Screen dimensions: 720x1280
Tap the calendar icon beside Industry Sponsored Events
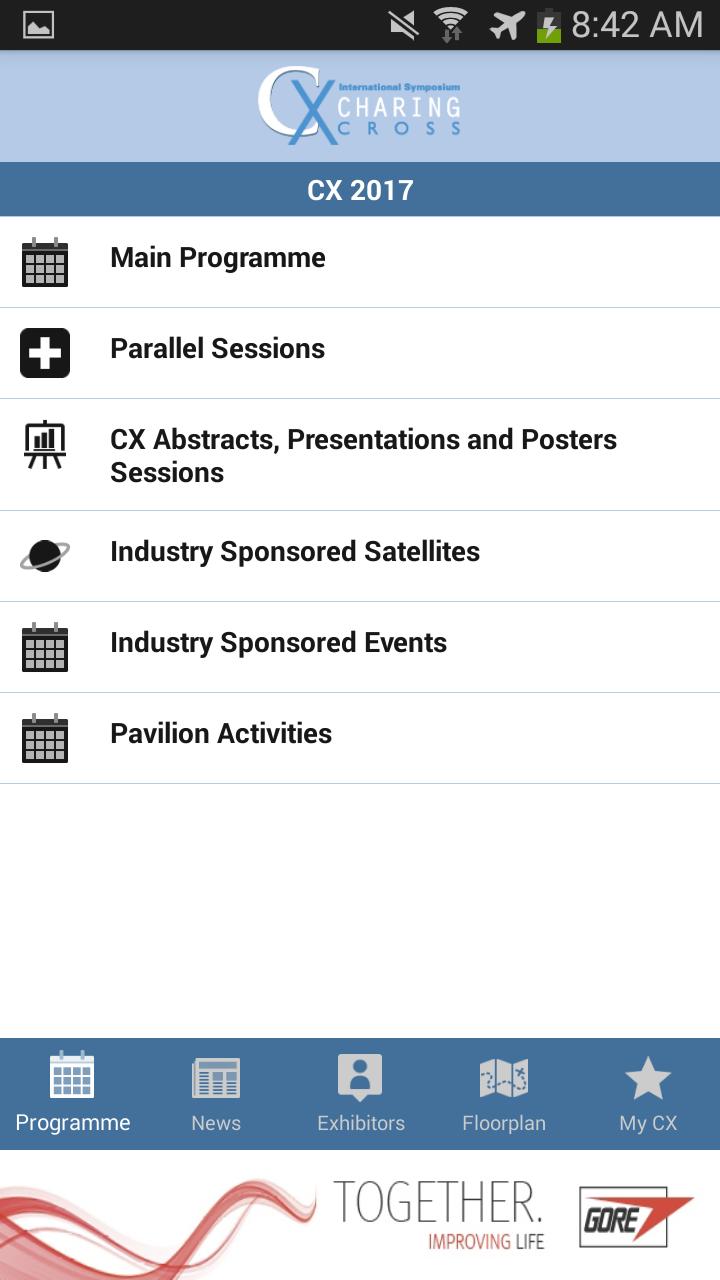[x=45, y=647]
